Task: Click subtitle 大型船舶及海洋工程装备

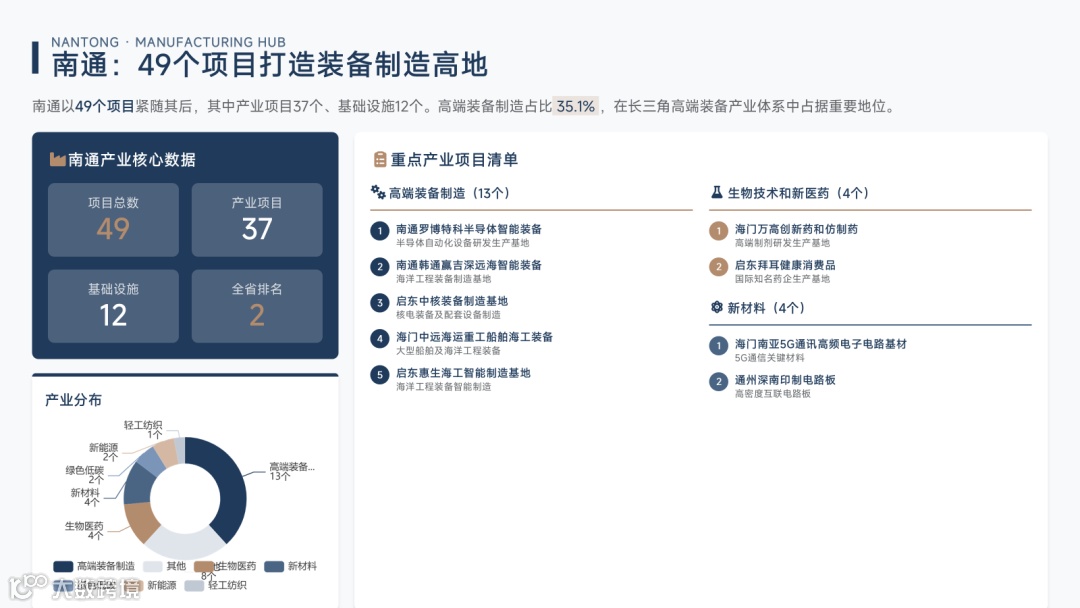Action: pyautogui.click(x=448, y=350)
